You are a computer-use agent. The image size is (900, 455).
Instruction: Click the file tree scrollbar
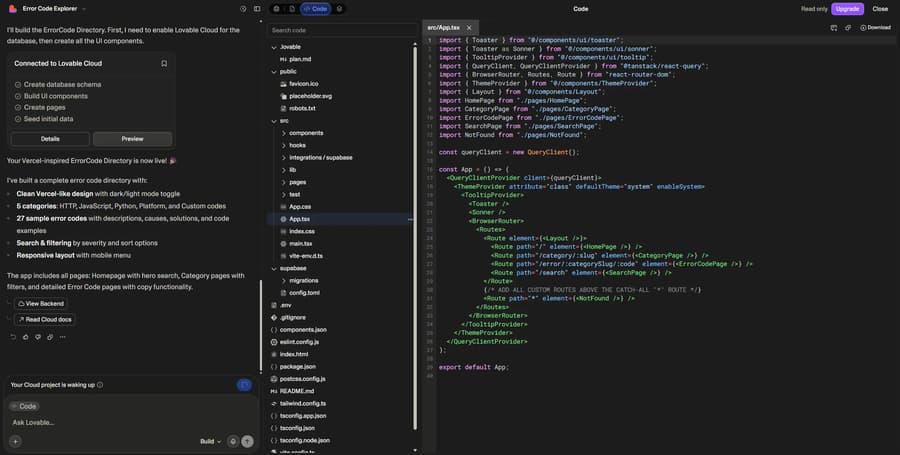pyautogui.click(x=415, y=238)
